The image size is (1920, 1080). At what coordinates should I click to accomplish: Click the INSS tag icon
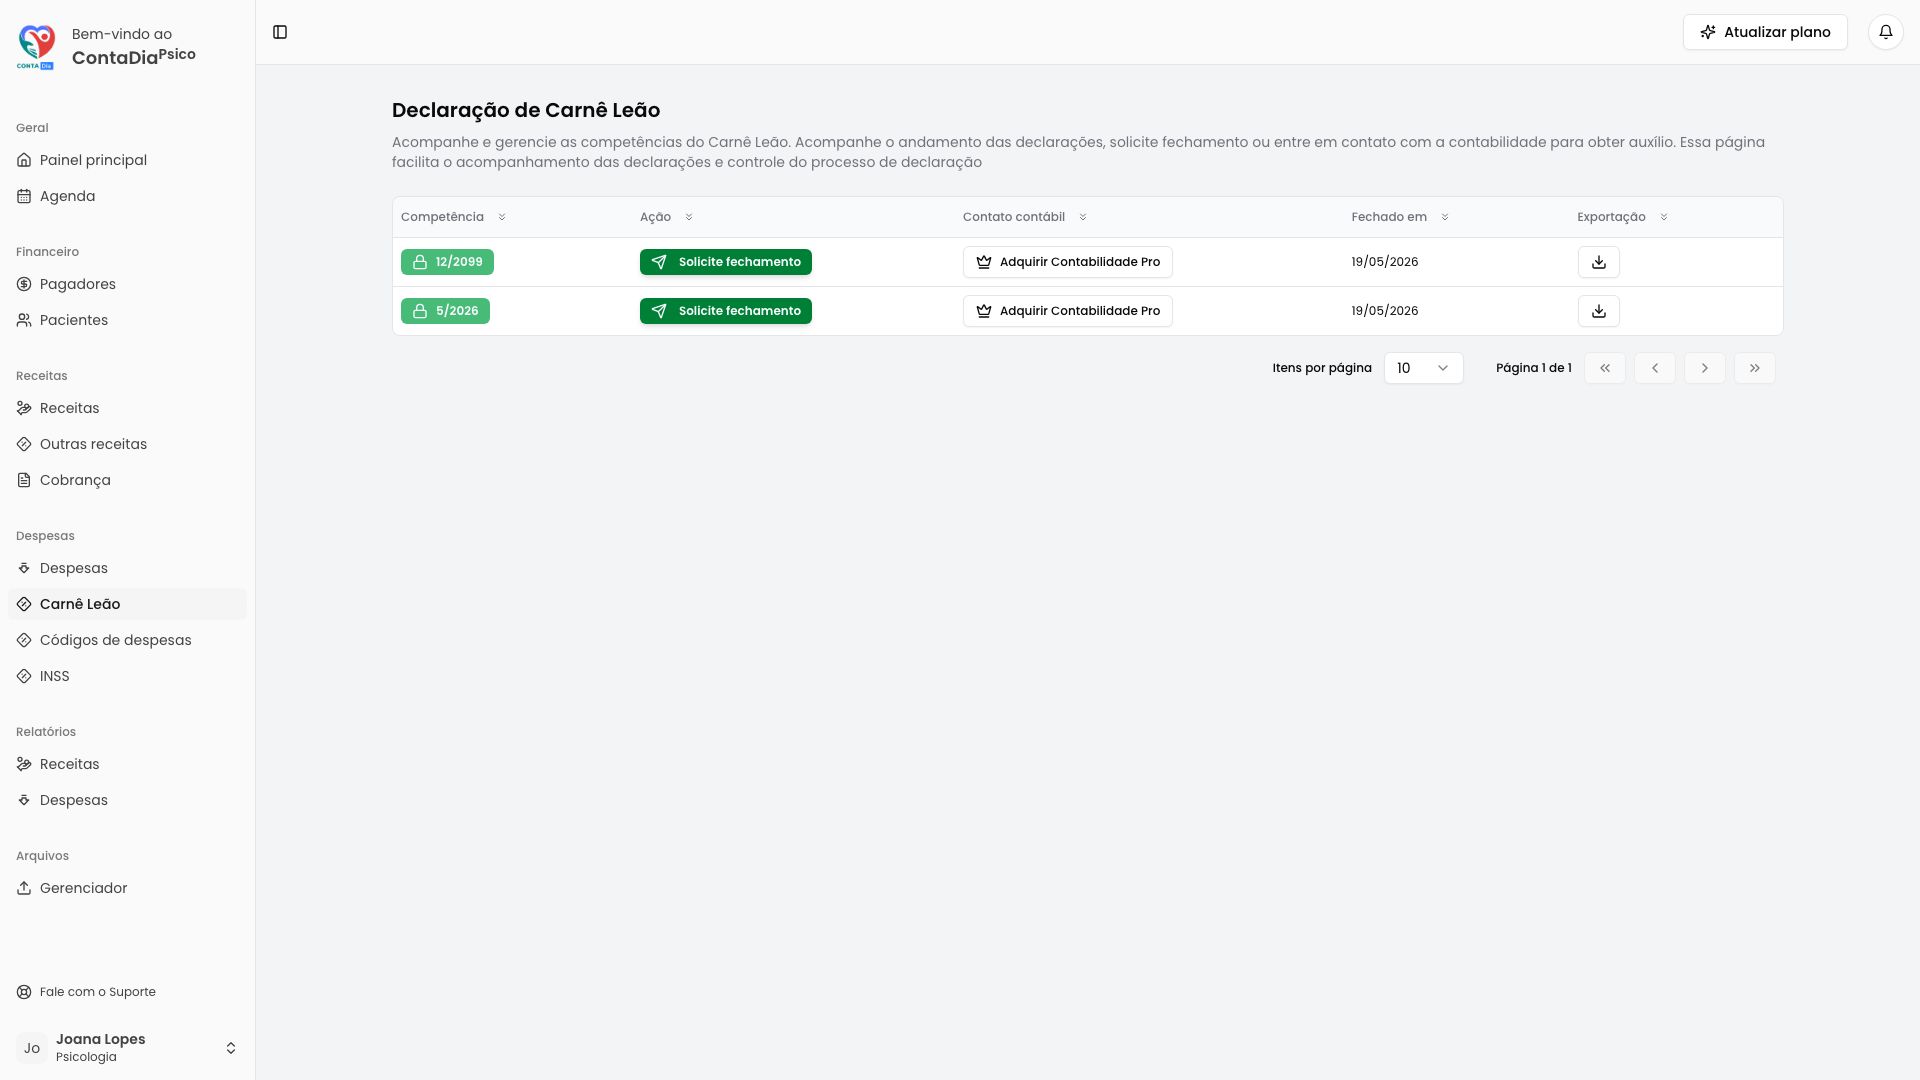pos(24,676)
